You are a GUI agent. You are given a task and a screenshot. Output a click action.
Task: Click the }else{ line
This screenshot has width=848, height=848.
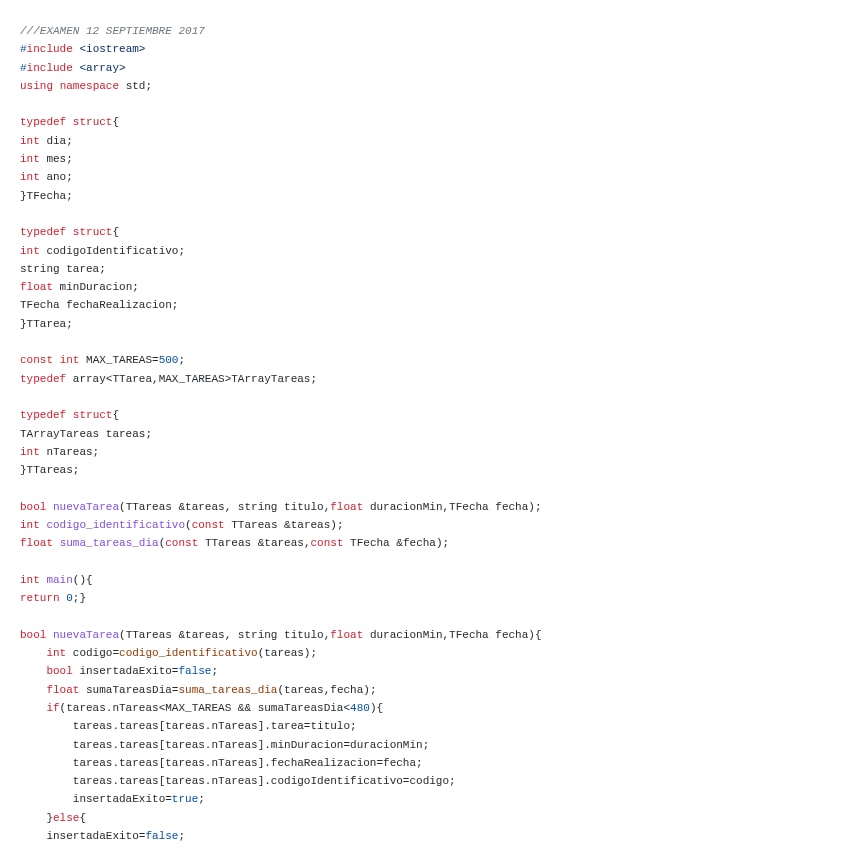pyautogui.click(x=66, y=817)
